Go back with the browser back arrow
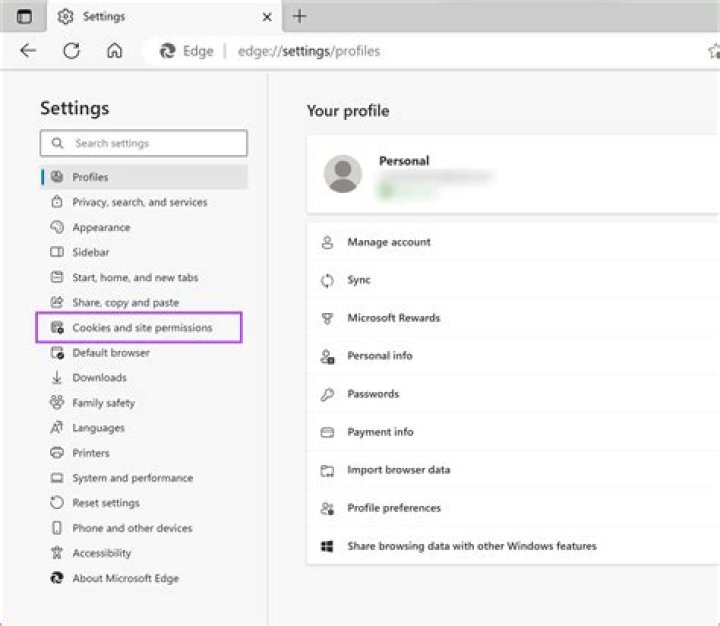Viewport: 720px width, 626px height. point(28,51)
